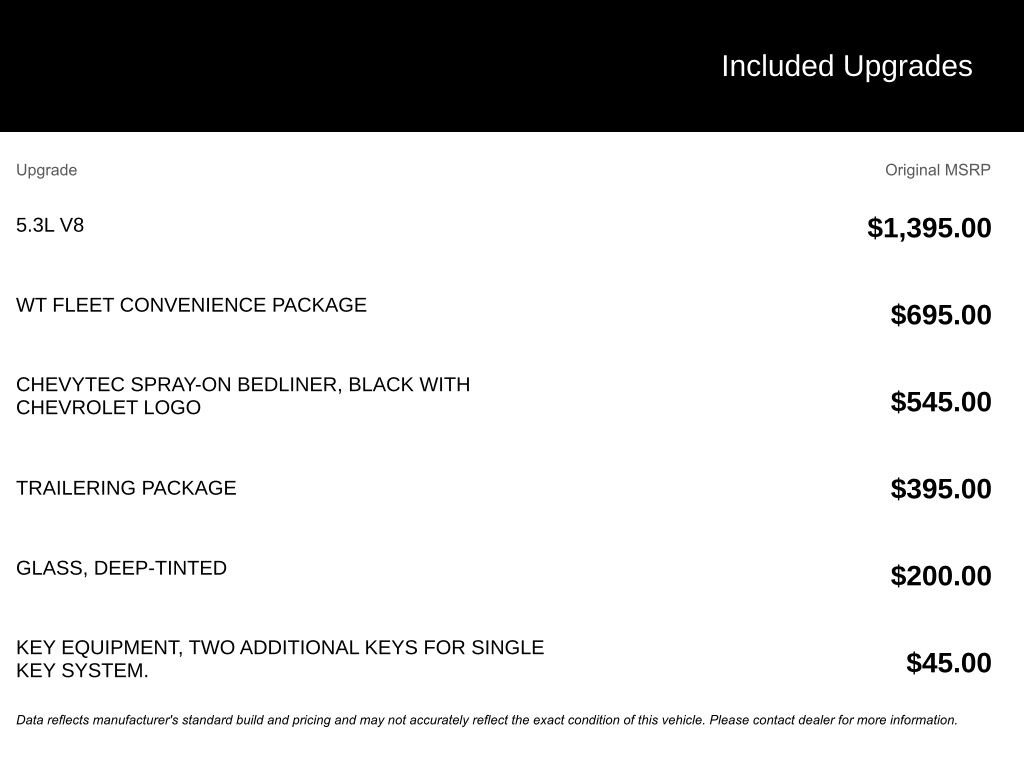Select the Key Equipment, Two Additional Keys line
The height and width of the screenshot is (768, 1024).
[280, 648]
